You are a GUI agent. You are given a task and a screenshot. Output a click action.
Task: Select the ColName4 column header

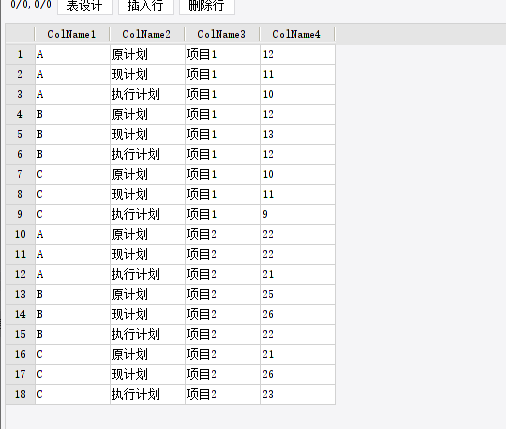click(297, 34)
